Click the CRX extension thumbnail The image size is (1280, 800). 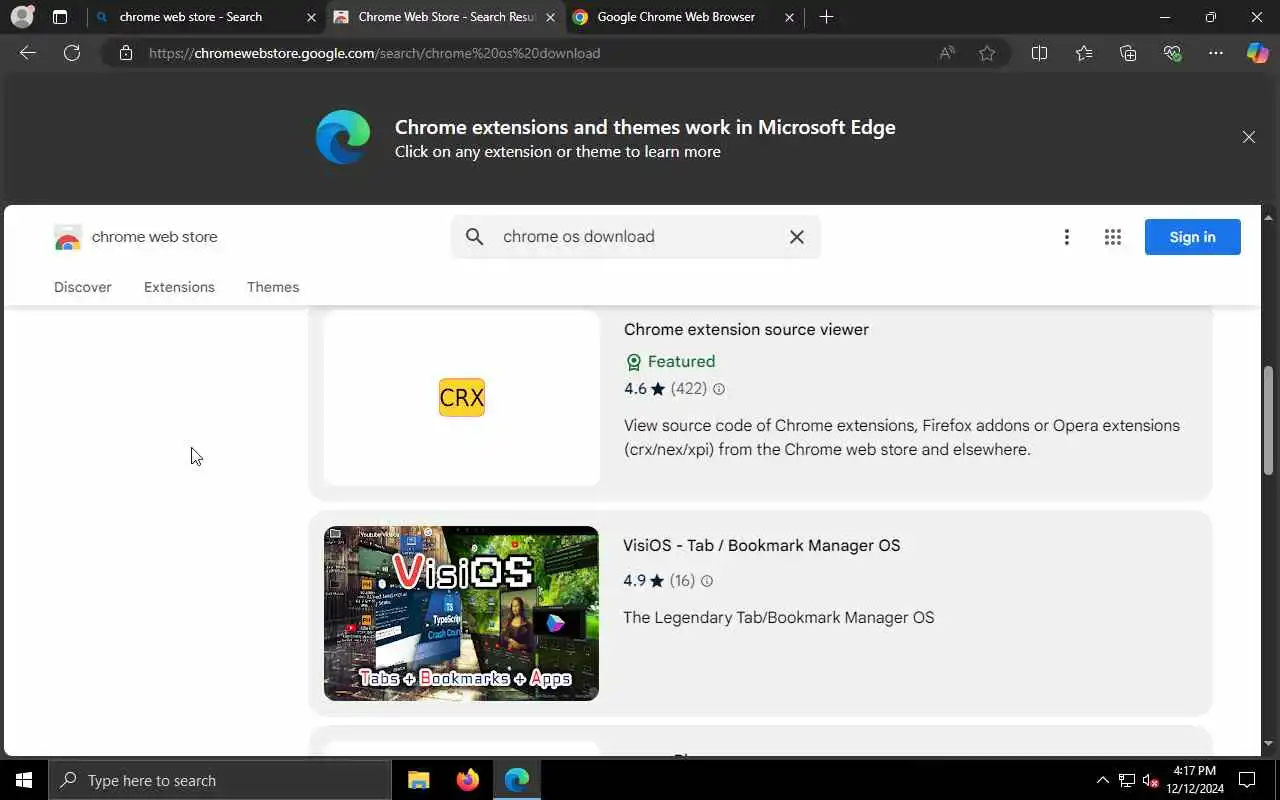[x=461, y=398]
